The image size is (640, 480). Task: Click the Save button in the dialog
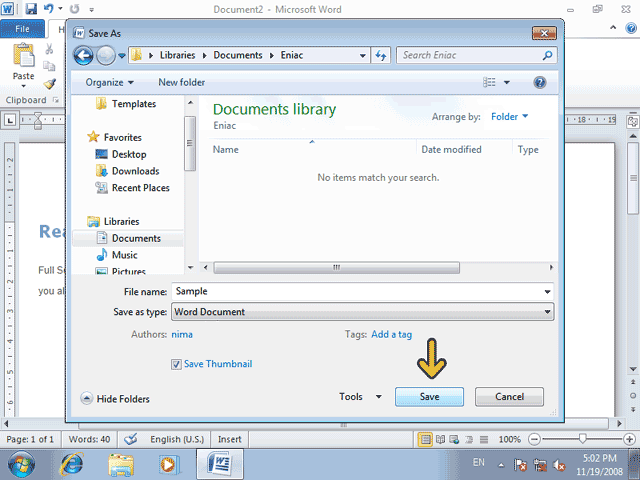[x=429, y=397]
